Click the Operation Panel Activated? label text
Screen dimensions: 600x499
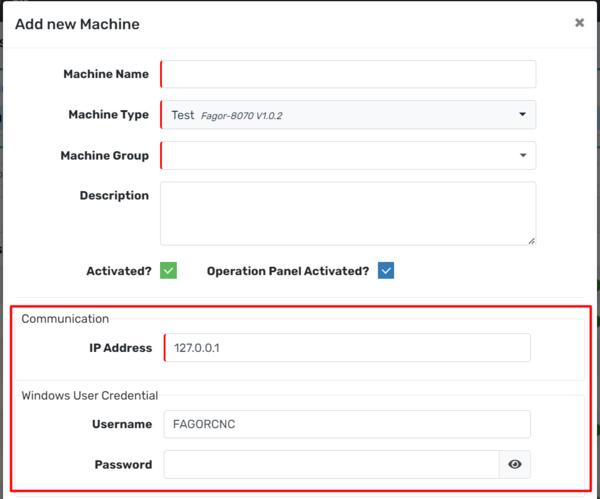pyautogui.click(x=288, y=271)
